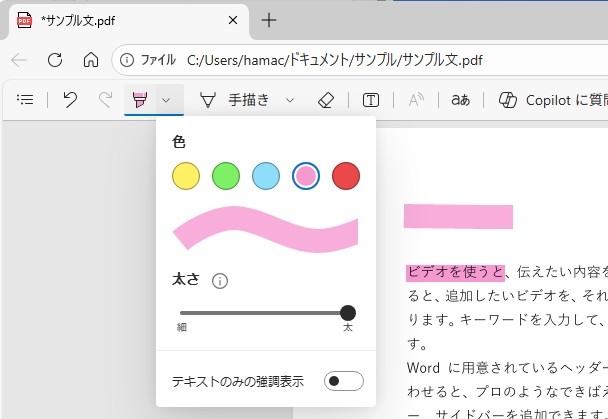Open a new browser tab
Screen dimensions: 608x419
click(269, 20)
